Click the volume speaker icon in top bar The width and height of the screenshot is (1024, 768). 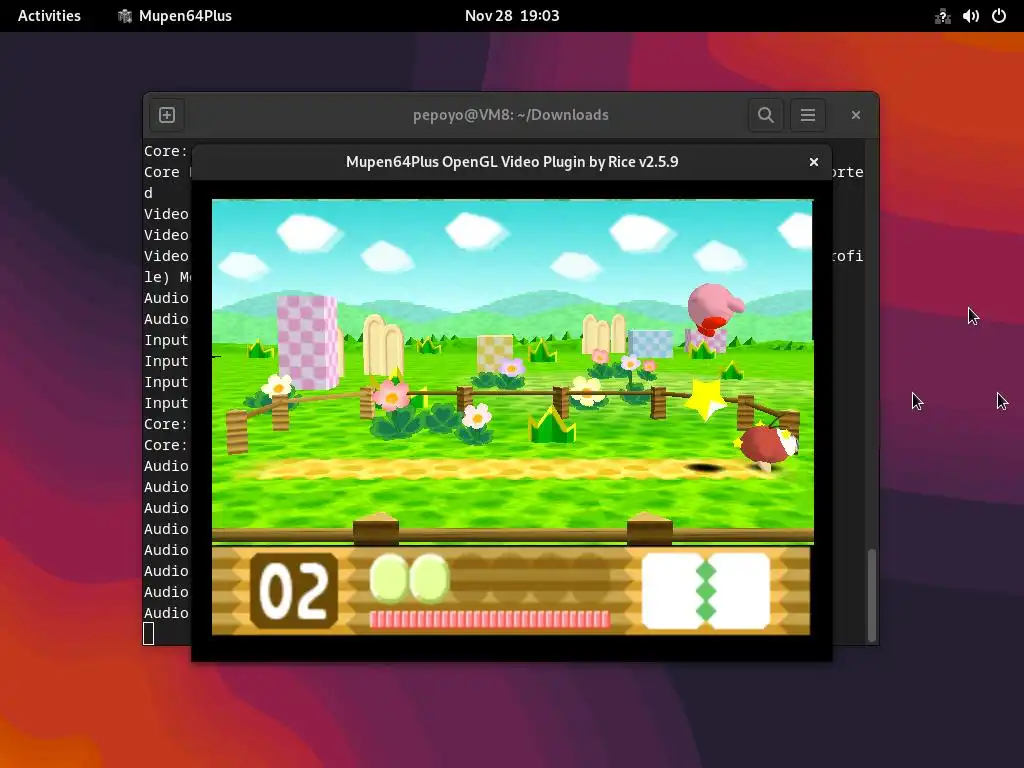pyautogui.click(x=970, y=16)
